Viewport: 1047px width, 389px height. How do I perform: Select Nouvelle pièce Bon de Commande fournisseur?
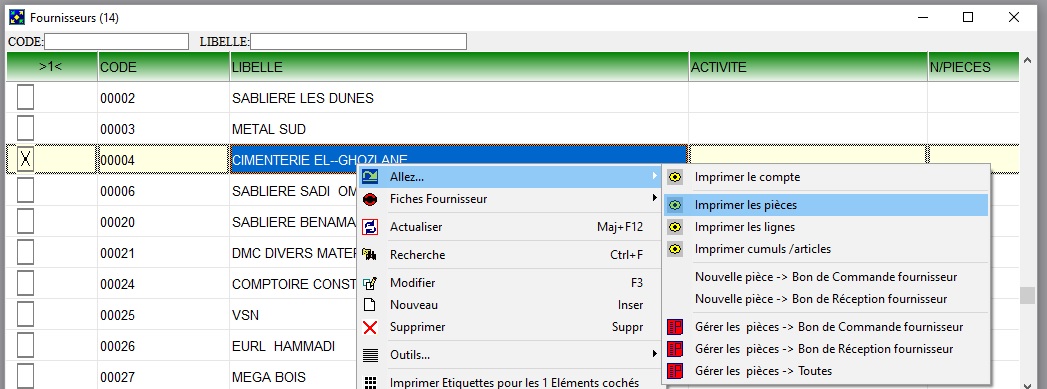click(825, 277)
